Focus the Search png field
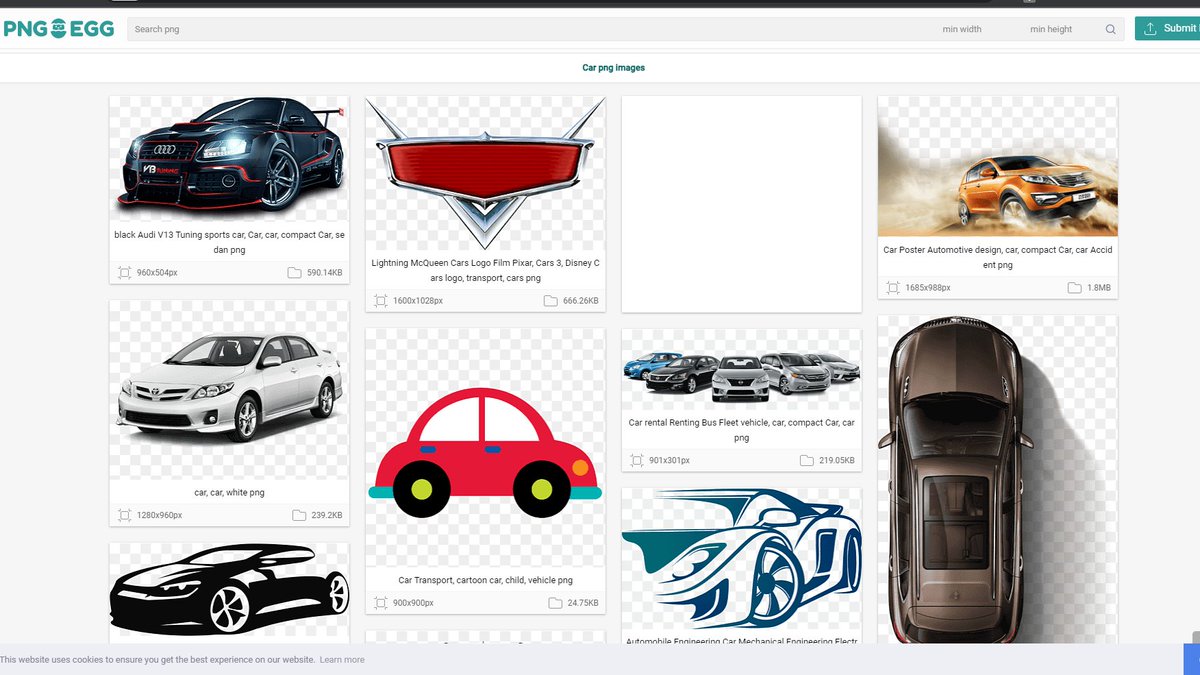 (530, 29)
